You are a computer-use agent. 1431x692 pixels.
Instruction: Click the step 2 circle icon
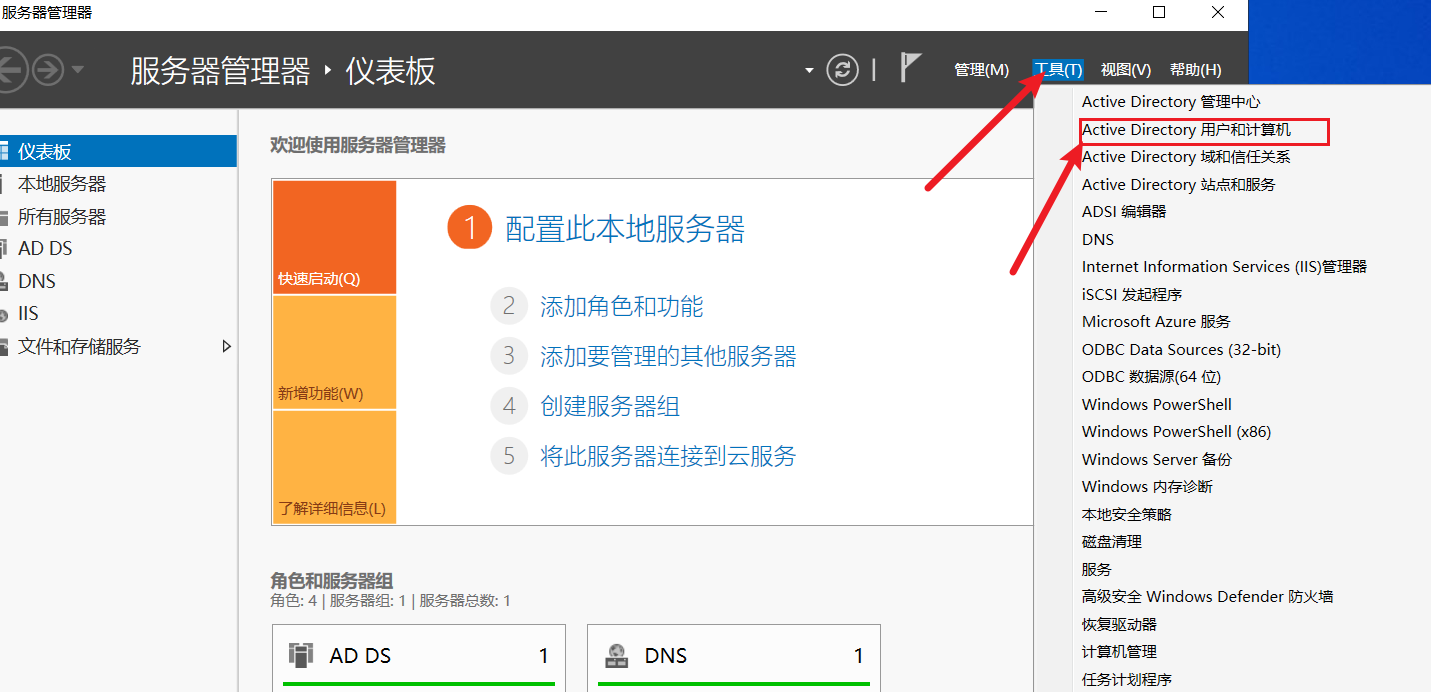coord(509,306)
